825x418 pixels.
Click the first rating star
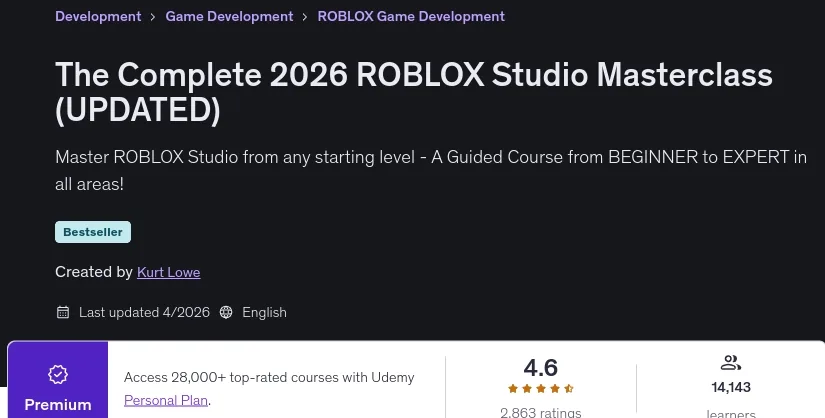[513, 389]
